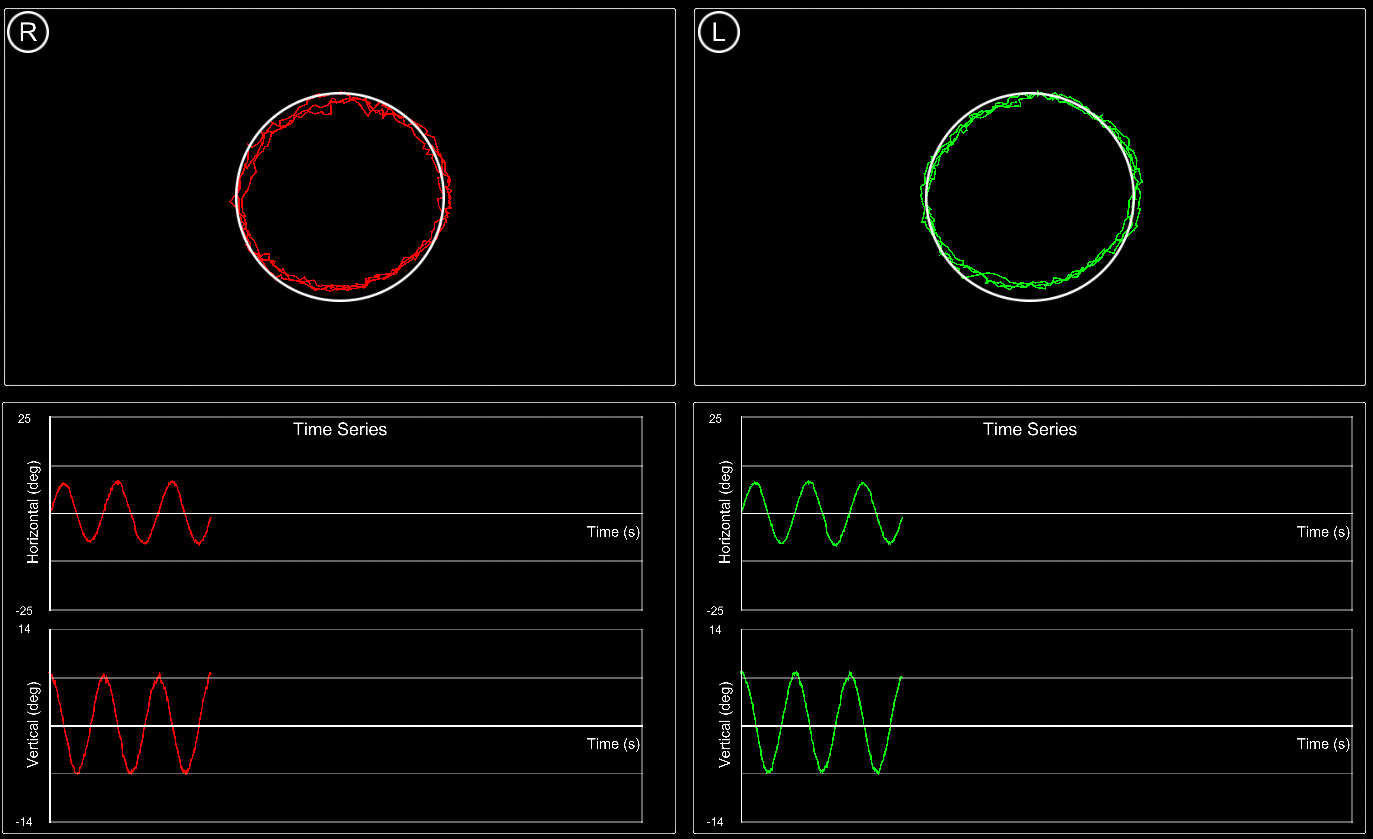Click the -25 axis value on the green chart

coord(714,610)
